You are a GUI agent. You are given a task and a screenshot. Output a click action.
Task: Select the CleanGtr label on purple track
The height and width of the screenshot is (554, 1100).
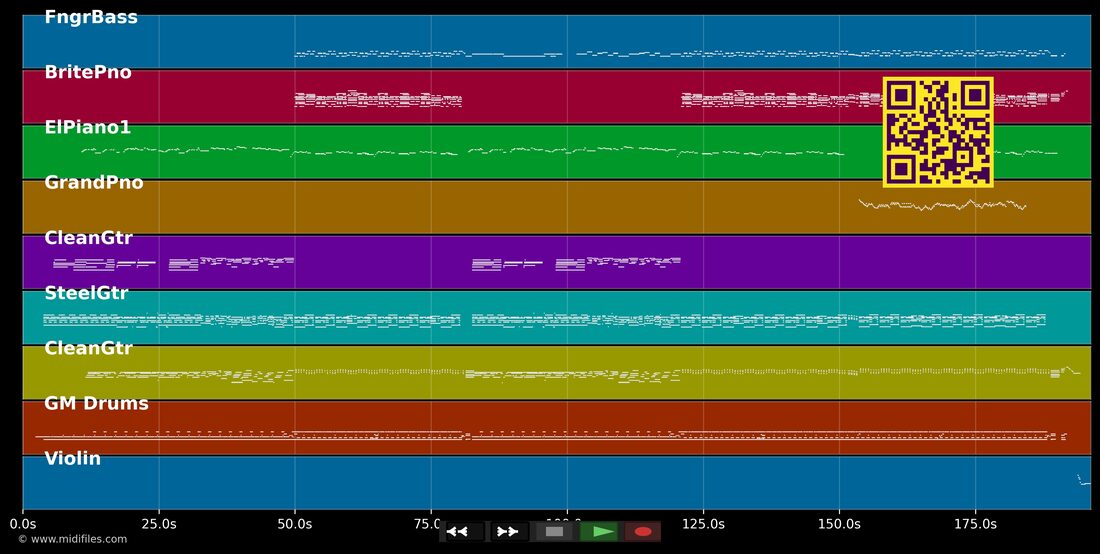88,238
